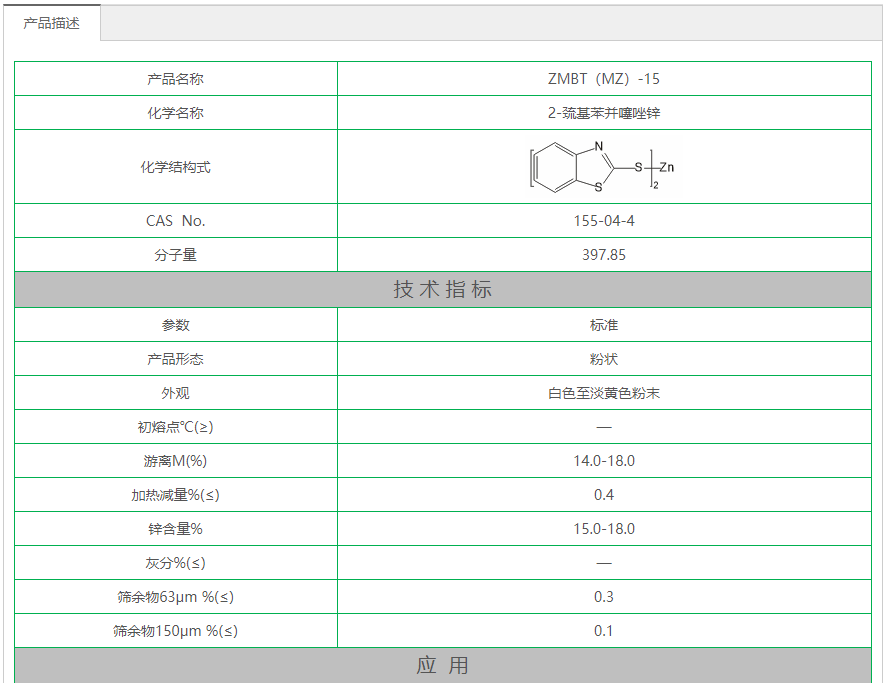Select the product name ZMBT (MZ) -15

[603, 79]
